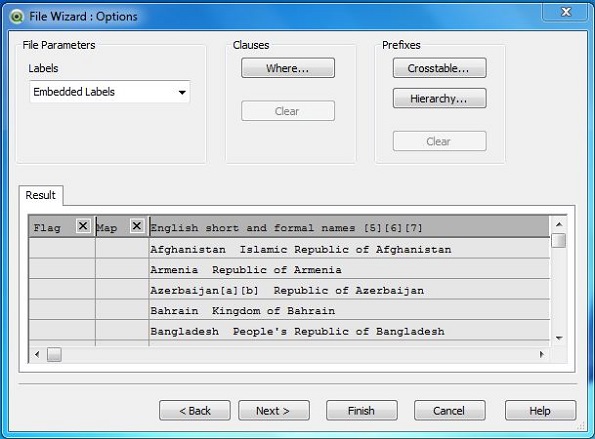Click the Armenia Republic of Armenia row

pos(289,269)
